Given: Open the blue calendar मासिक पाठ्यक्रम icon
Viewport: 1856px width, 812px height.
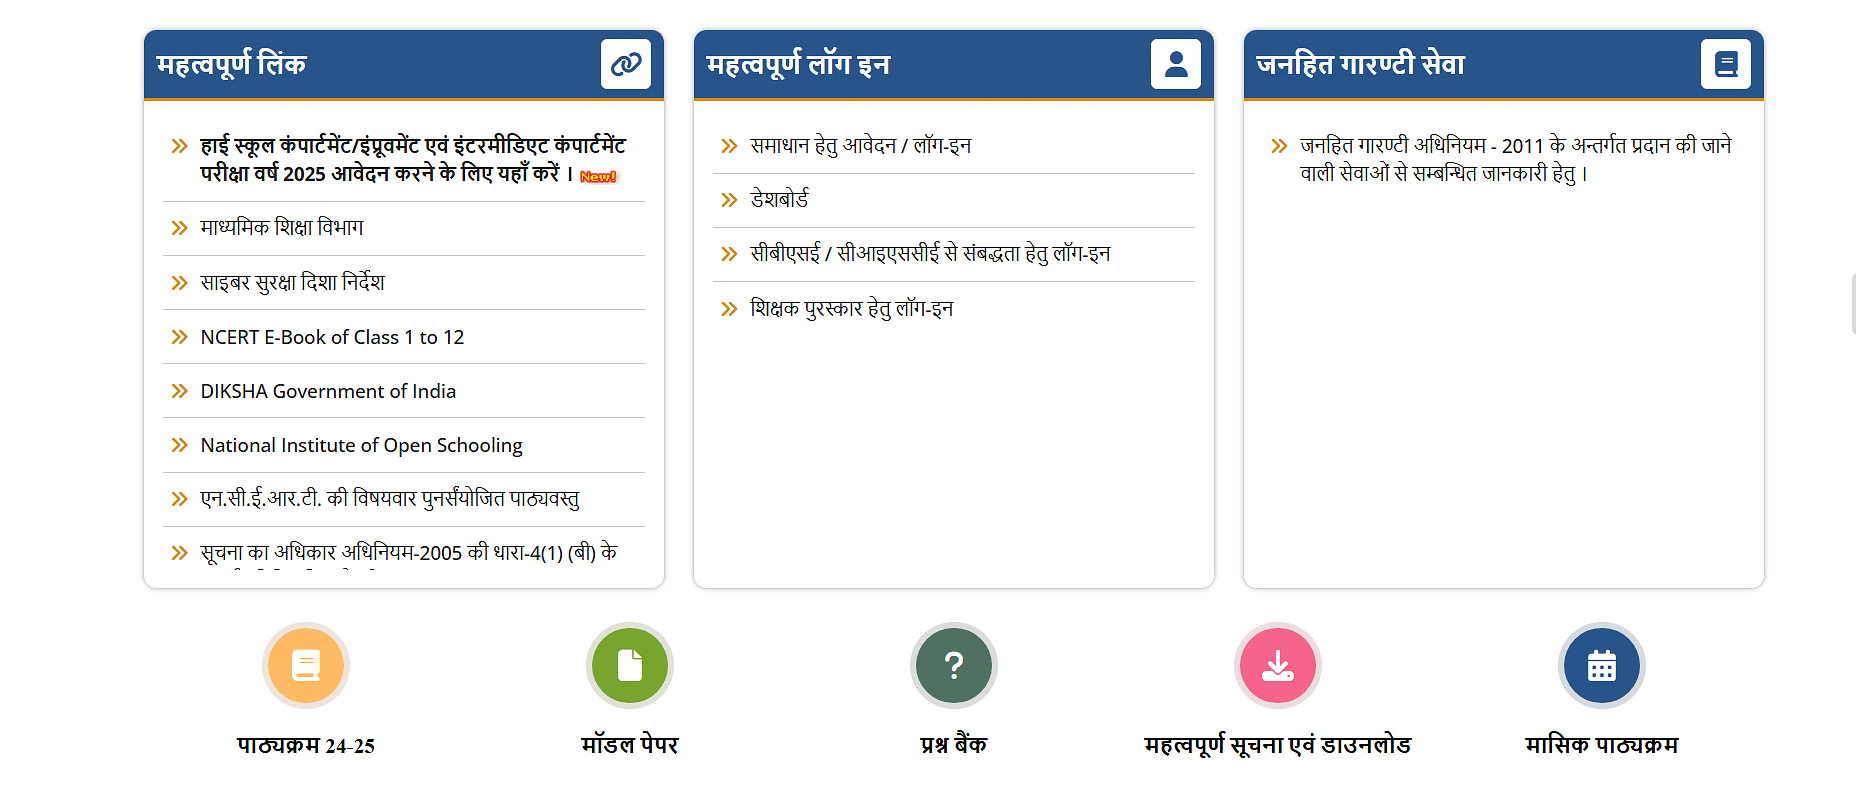Looking at the screenshot, I should (x=1602, y=665).
